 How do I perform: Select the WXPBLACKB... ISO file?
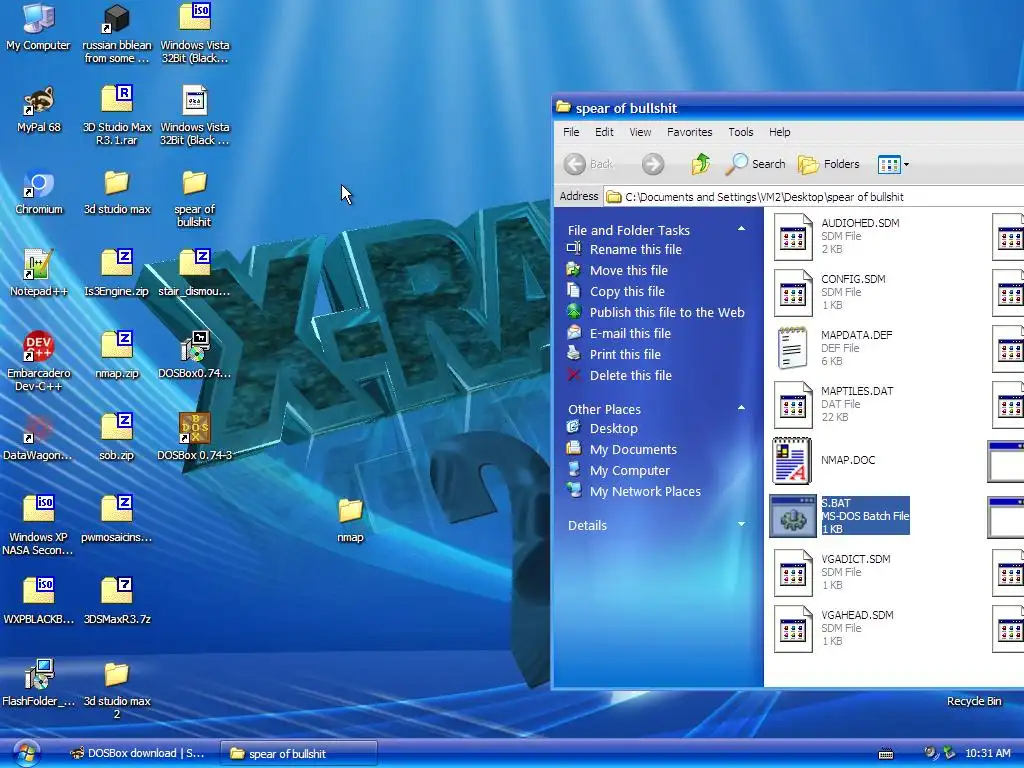[x=39, y=601]
